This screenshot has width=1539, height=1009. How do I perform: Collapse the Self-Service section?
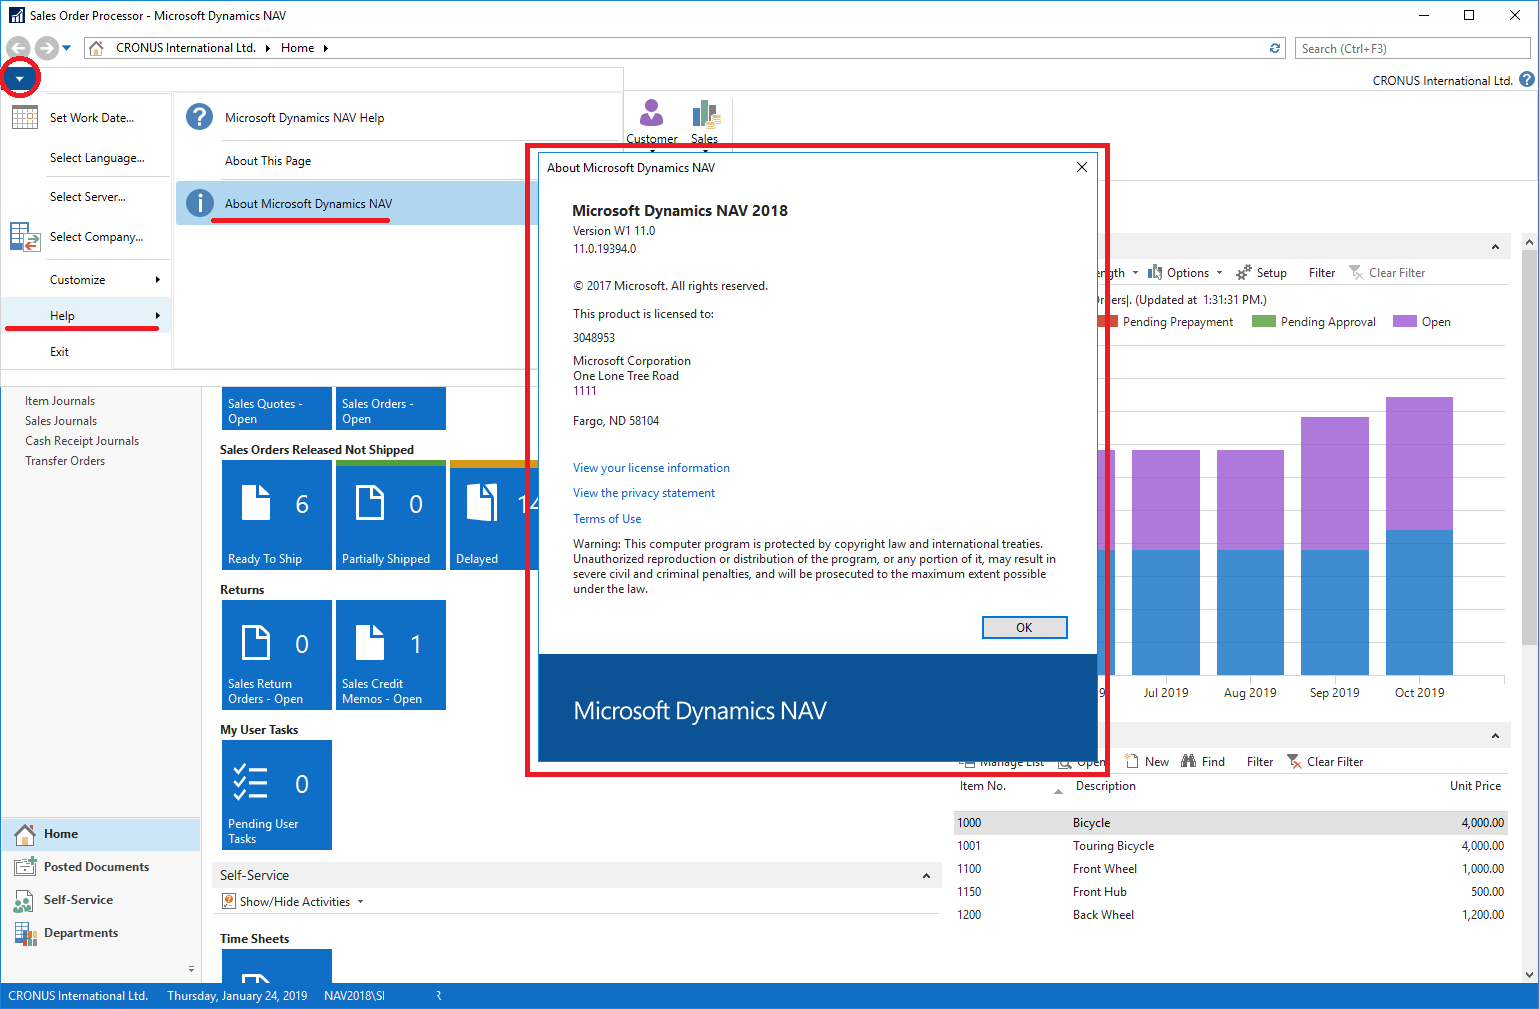coord(926,876)
